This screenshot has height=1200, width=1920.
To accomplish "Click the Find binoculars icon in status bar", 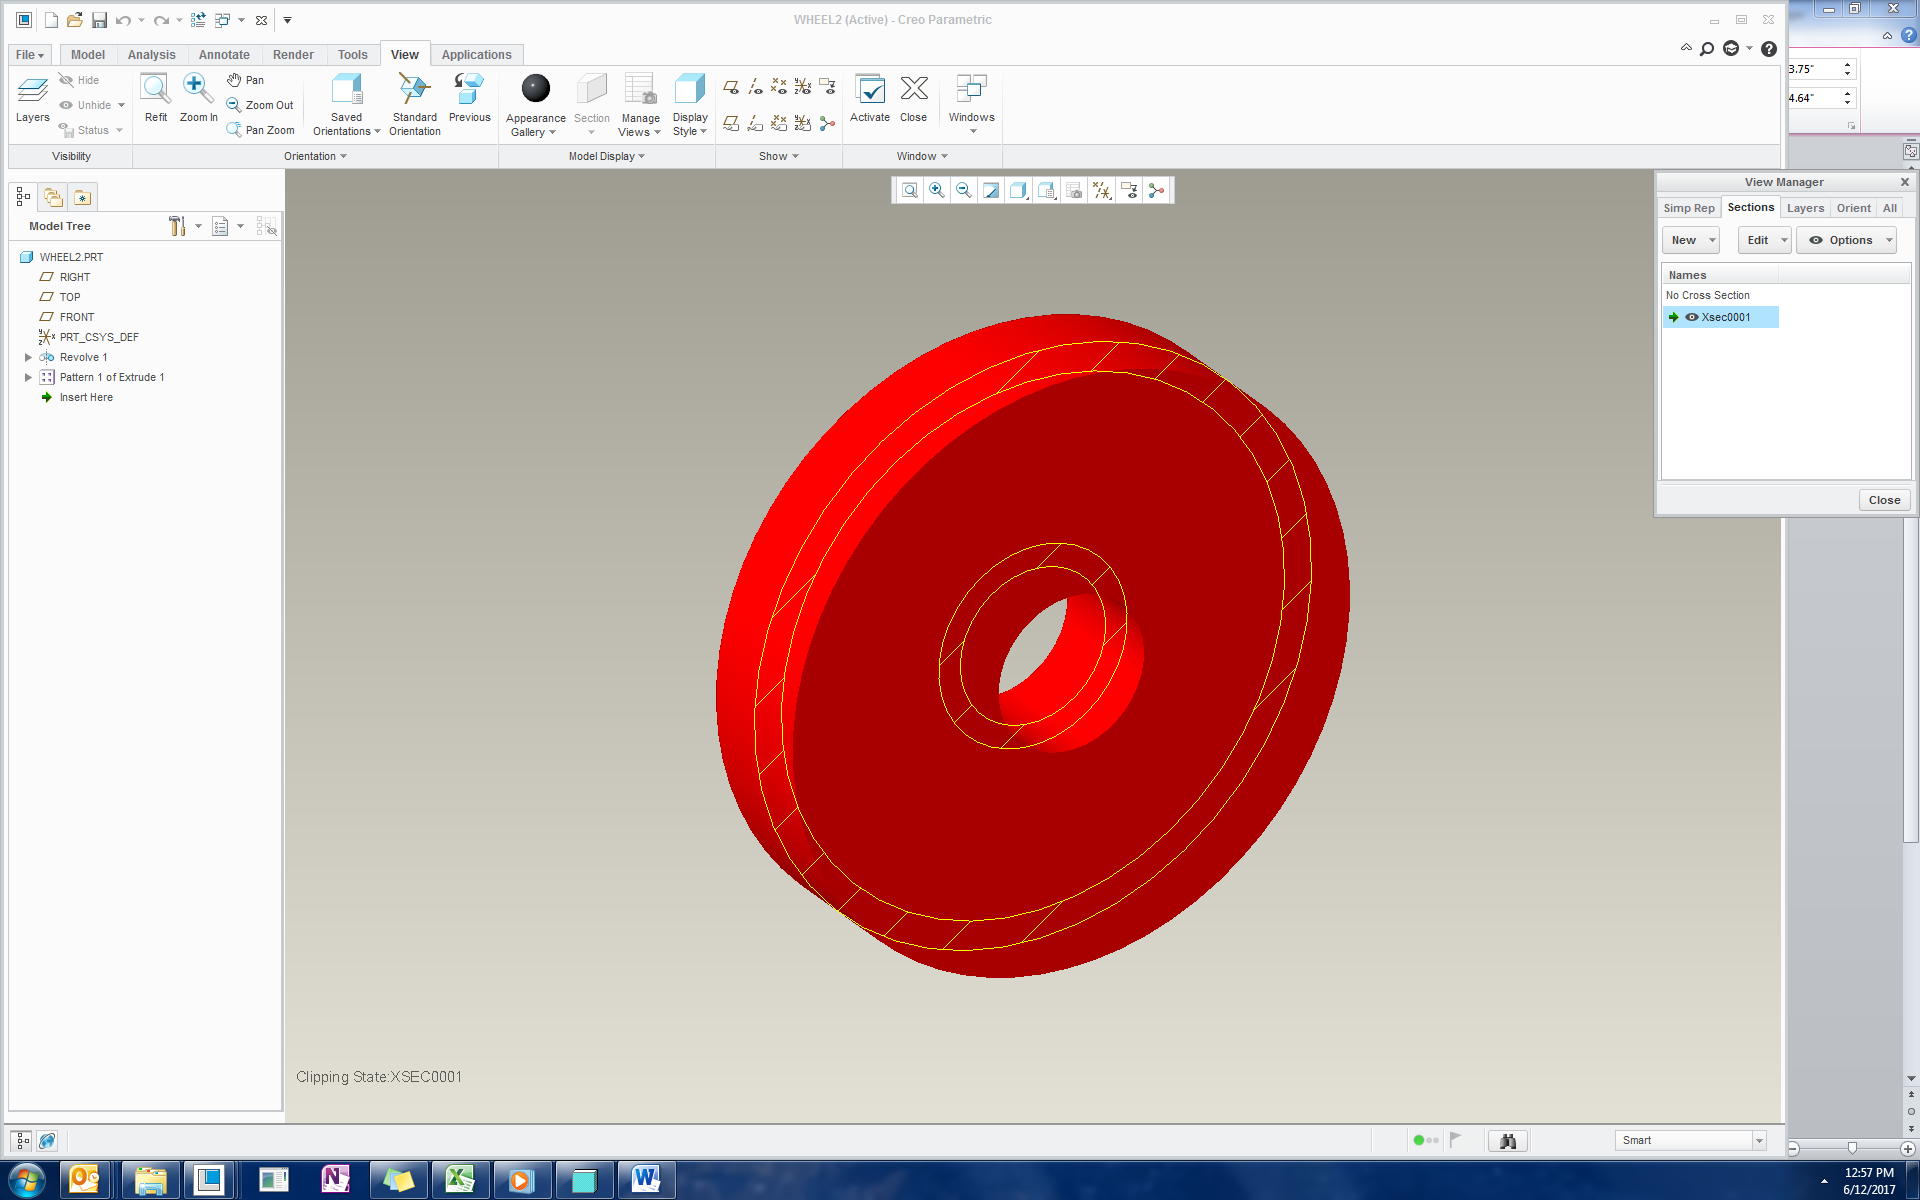I will [x=1507, y=1141].
